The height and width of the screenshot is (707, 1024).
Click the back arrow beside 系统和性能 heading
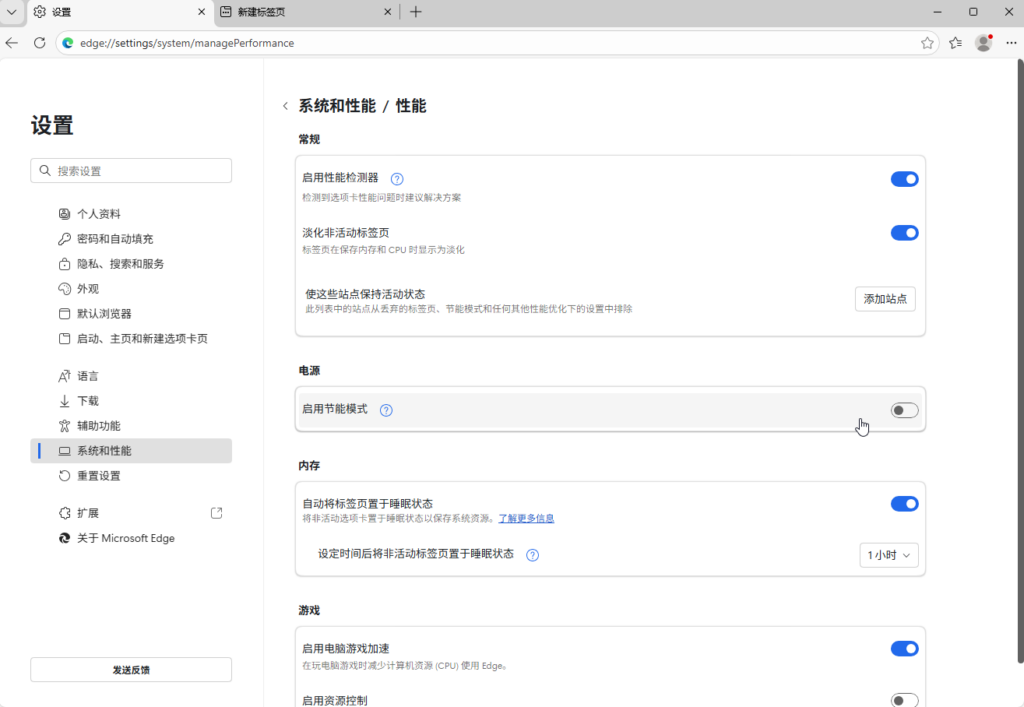coord(285,106)
